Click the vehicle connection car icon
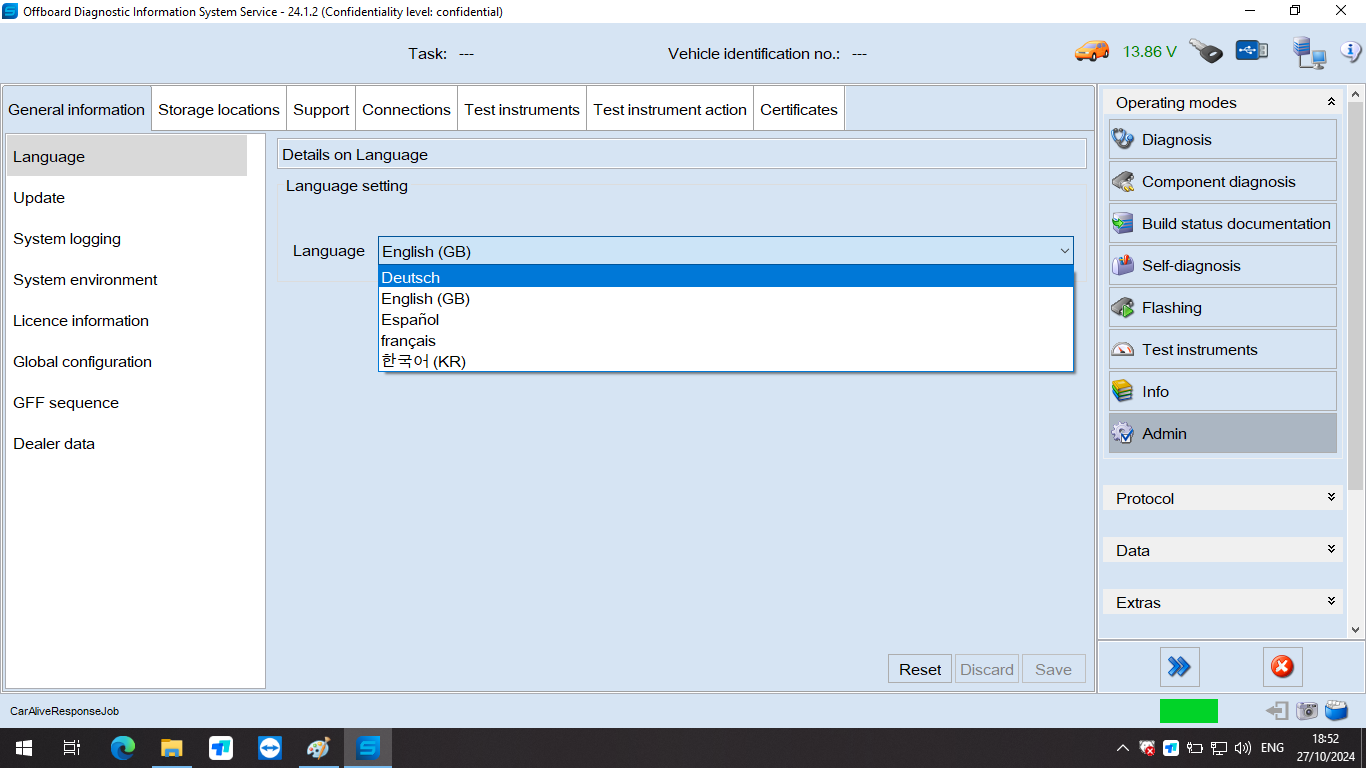The image size is (1366, 768). click(x=1091, y=51)
